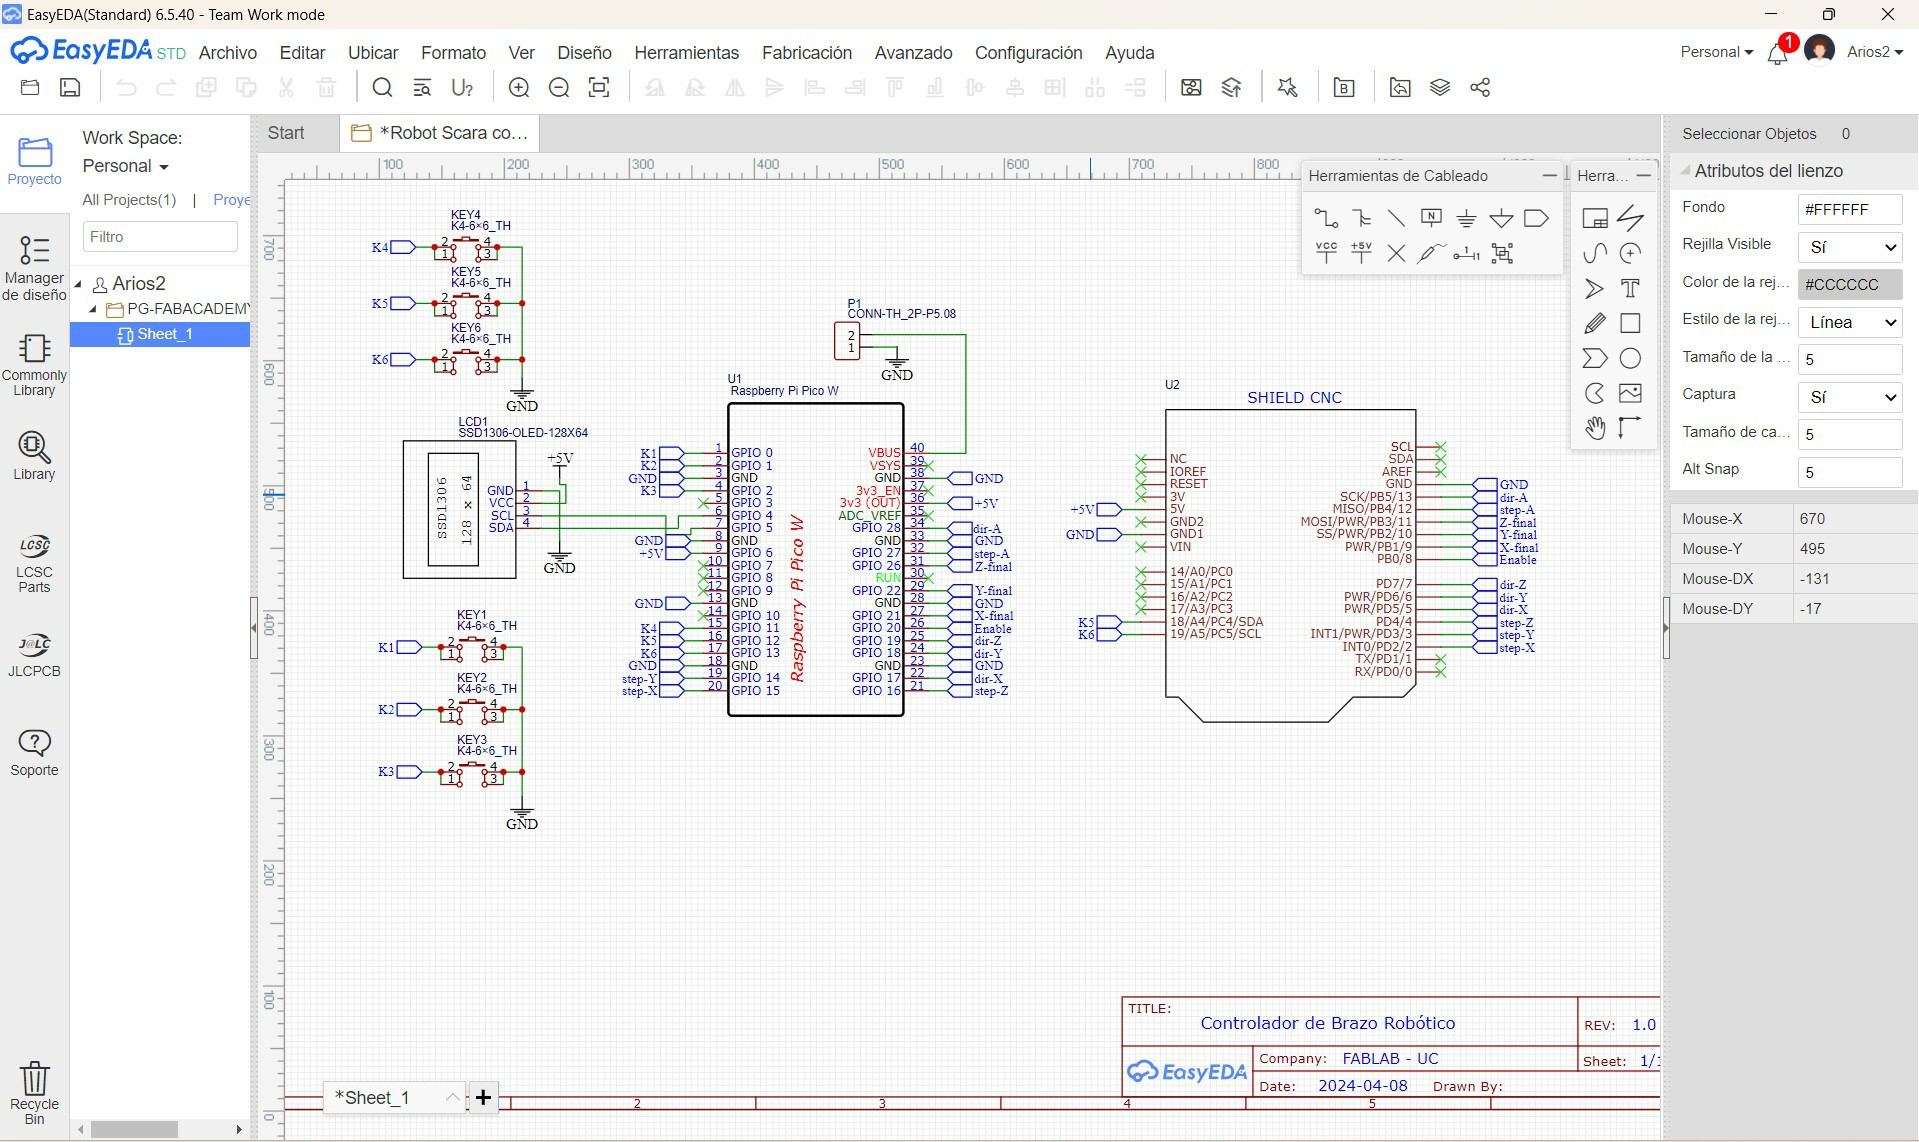
Task: Open LCSC Parts in the sidebar
Action: [34, 563]
